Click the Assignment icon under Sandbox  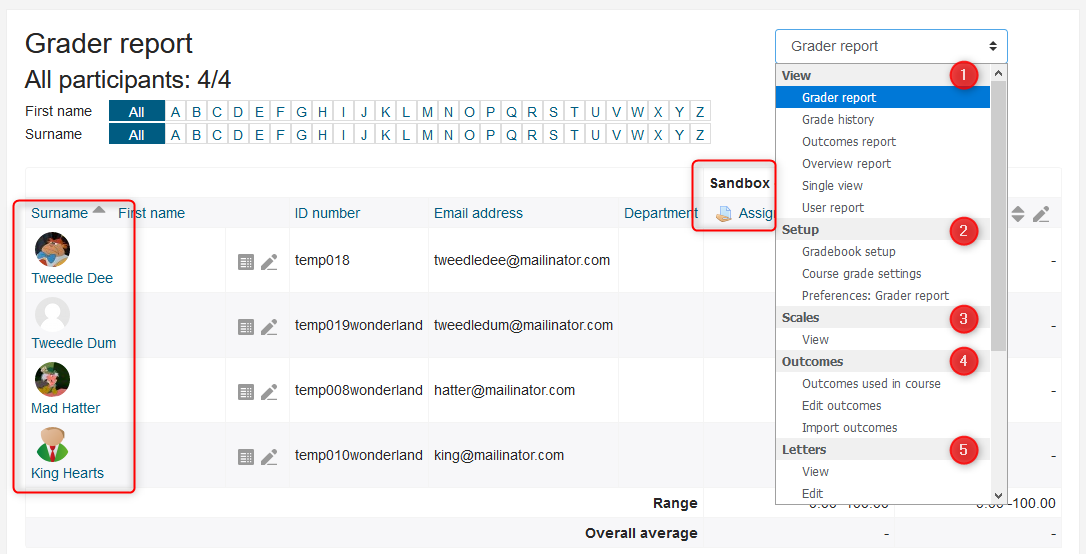click(724, 213)
